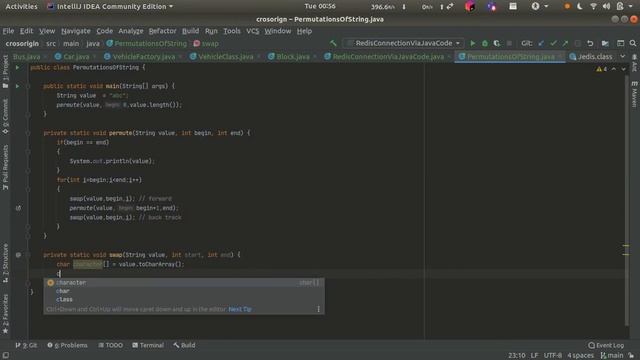The height and width of the screenshot is (360, 640).
Task: Open the VCS menu
Action: (253, 31)
